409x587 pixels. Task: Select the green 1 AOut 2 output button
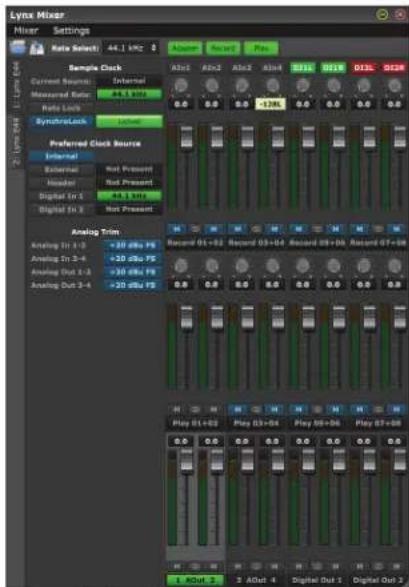(195, 580)
